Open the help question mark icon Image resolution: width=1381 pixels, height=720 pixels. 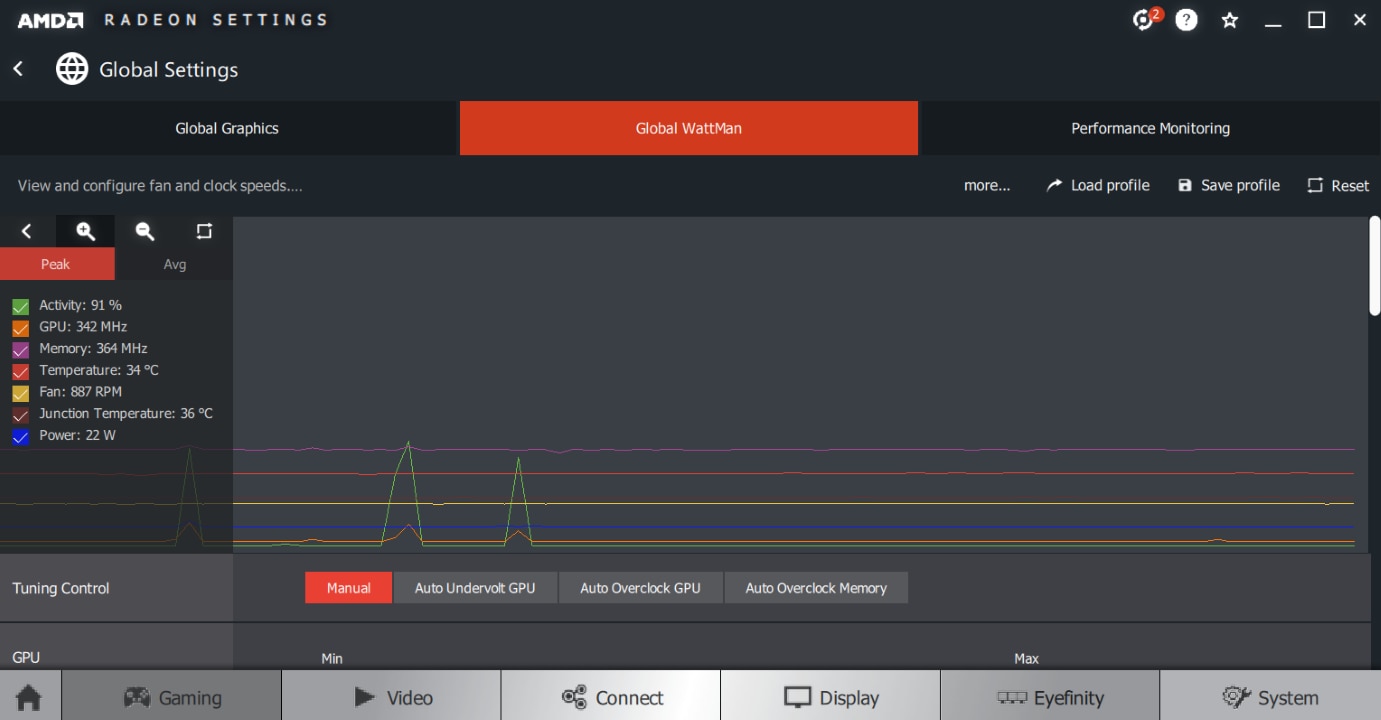pyautogui.click(x=1186, y=20)
